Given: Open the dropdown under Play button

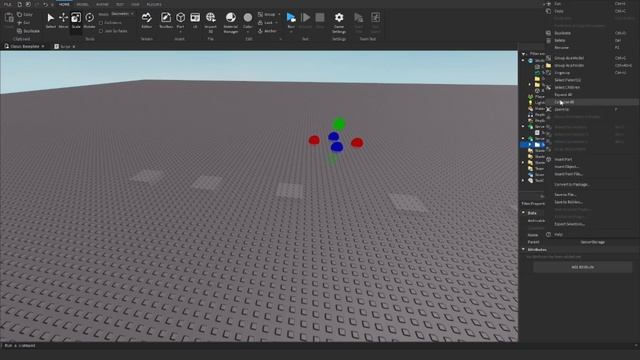Looking at the screenshot, I should click(291, 31).
